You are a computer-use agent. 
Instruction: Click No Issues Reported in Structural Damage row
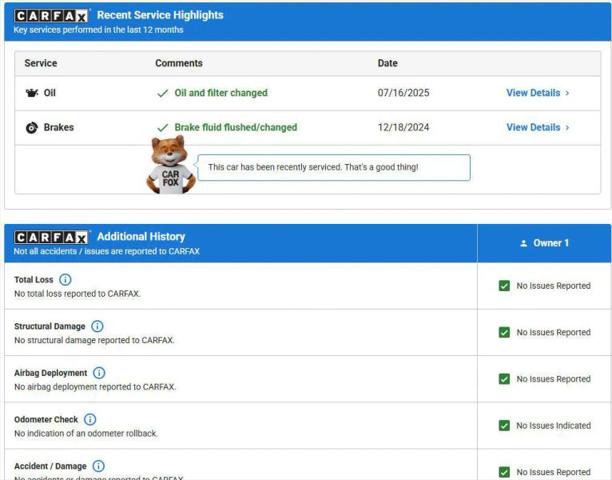tap(553, 332)
